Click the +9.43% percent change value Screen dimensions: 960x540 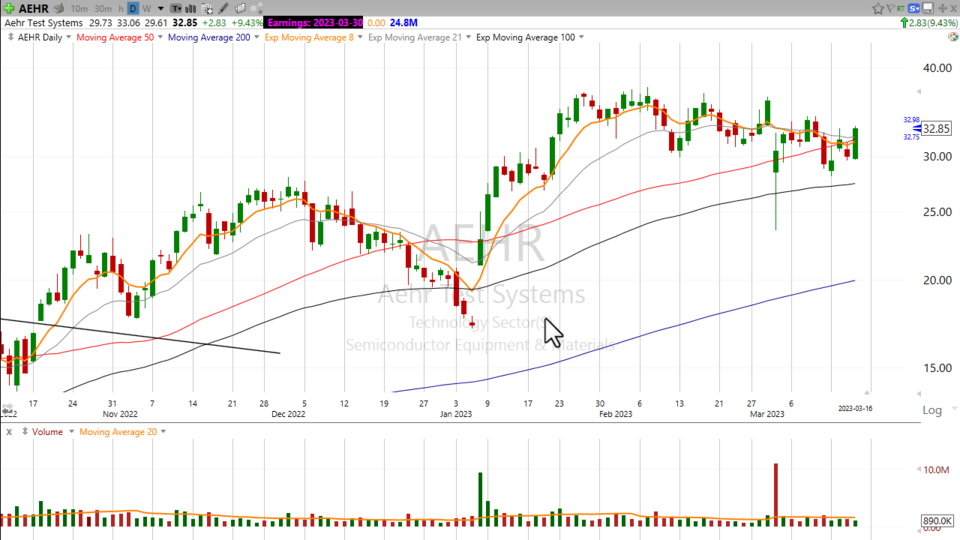pos(247,23)
